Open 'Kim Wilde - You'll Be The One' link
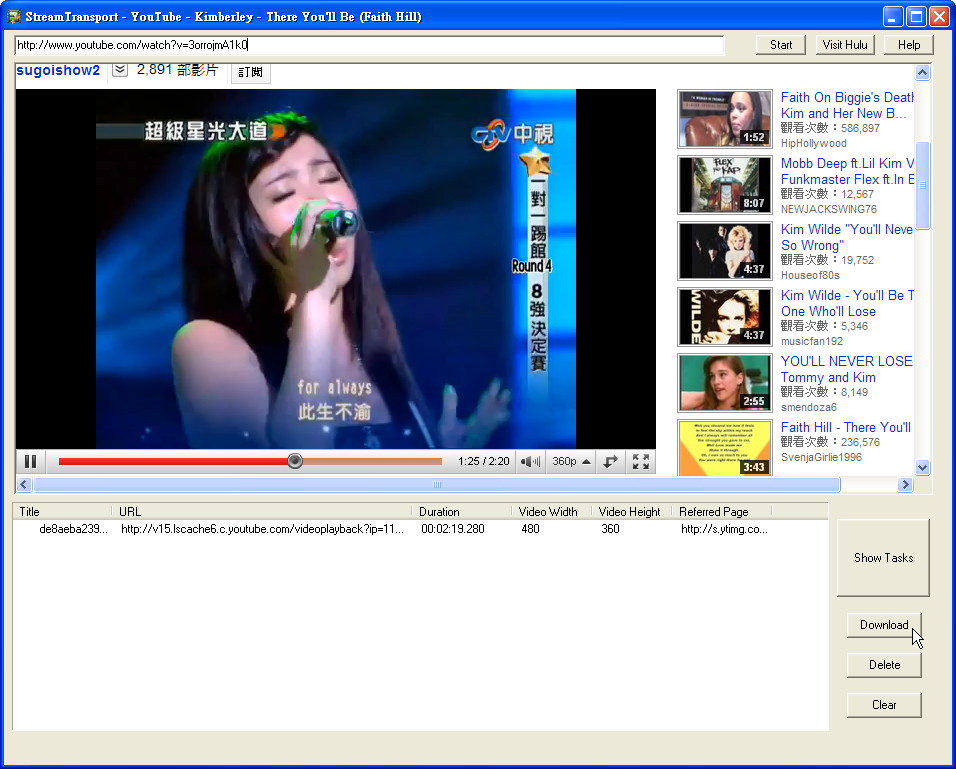This screenshot has width=956, height=769. (x=847, y=303)
